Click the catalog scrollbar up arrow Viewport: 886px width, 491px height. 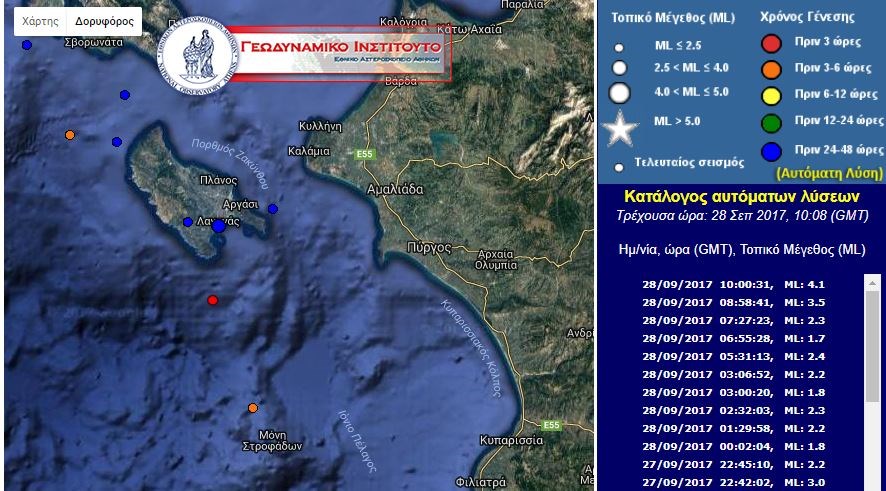coord(872,282)
